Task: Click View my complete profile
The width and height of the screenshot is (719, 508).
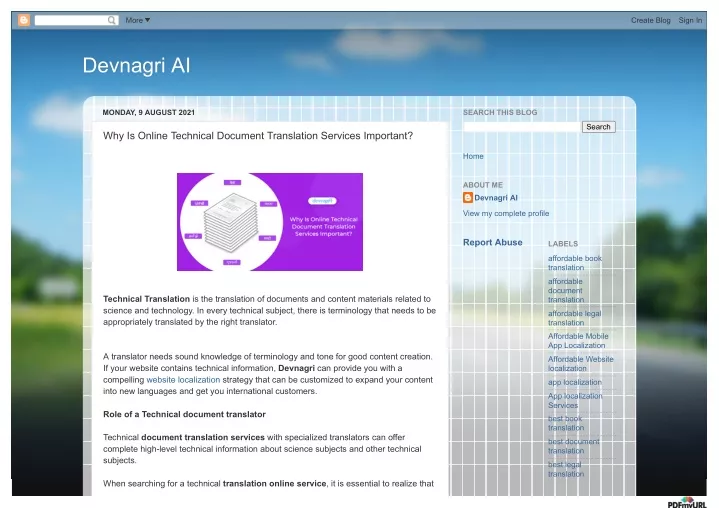Action: 506,213
